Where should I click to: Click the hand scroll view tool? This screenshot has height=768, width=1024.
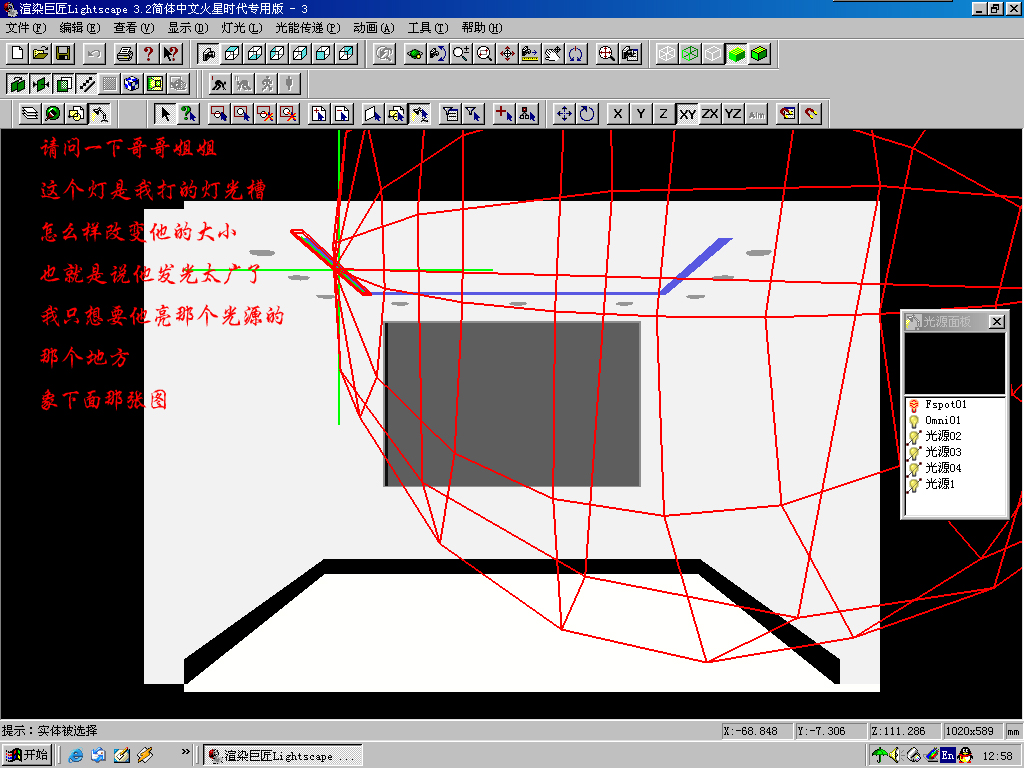pos(552,54)
